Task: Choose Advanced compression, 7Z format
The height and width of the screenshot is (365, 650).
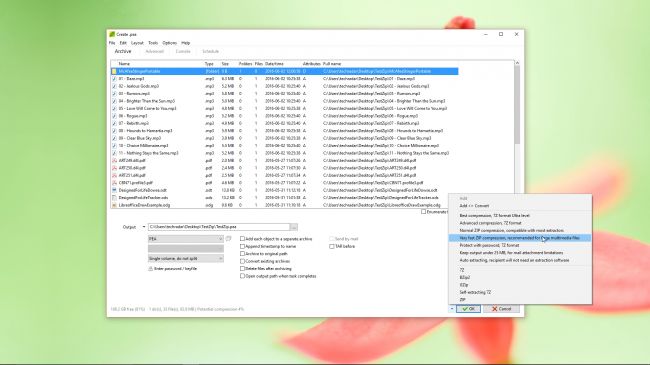Action: click(520, 223)
